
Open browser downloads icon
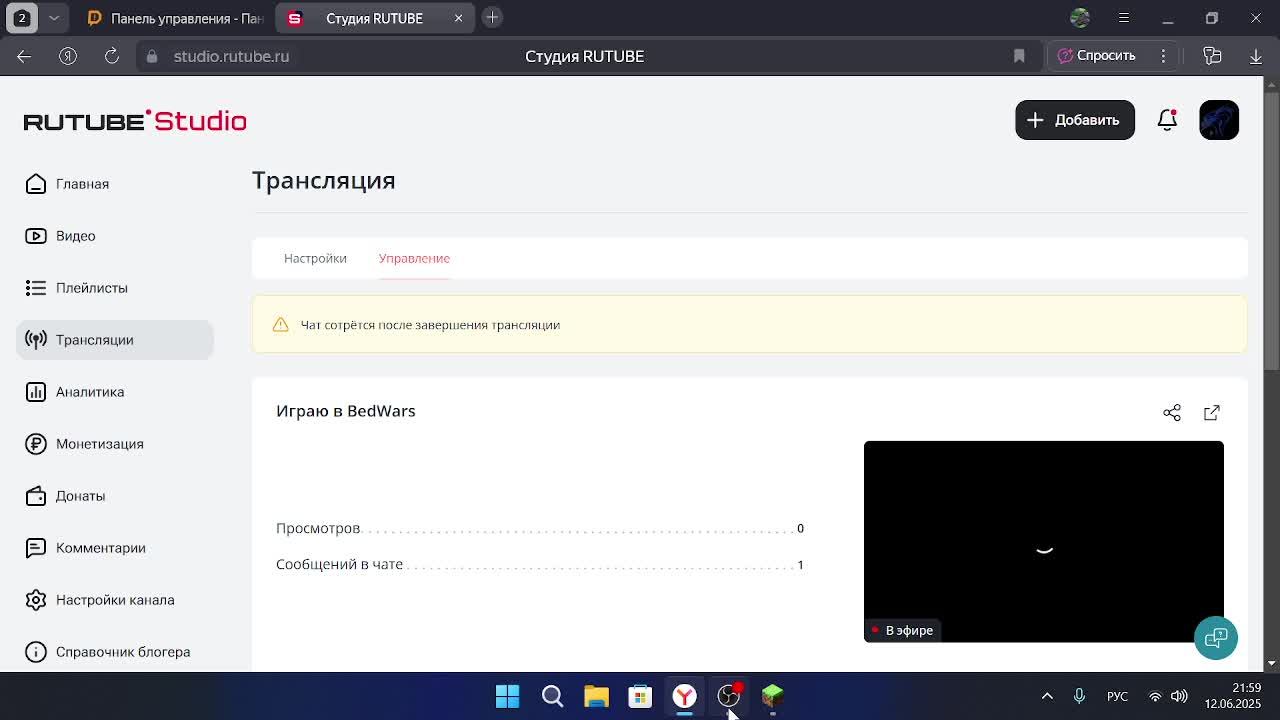(x=1256, y=56)
